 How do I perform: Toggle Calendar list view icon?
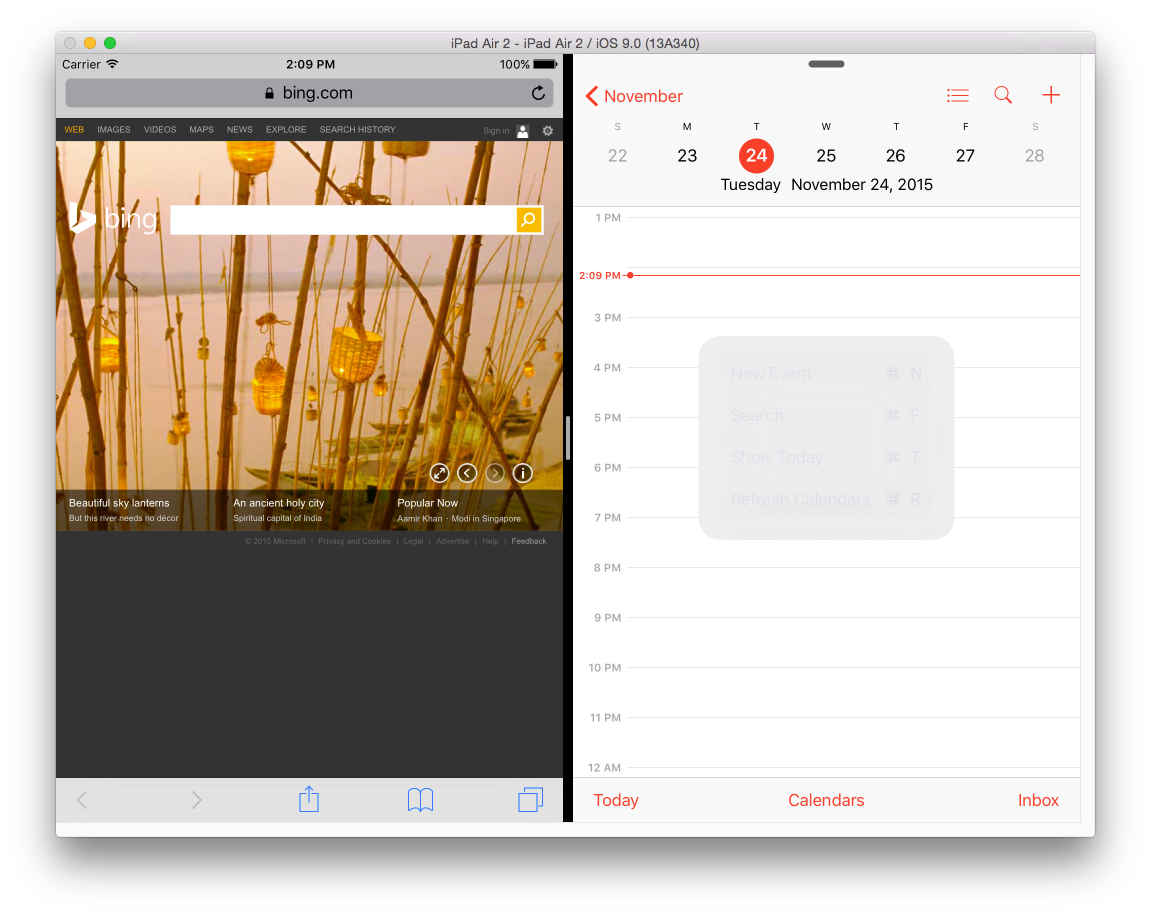(957, 95)
